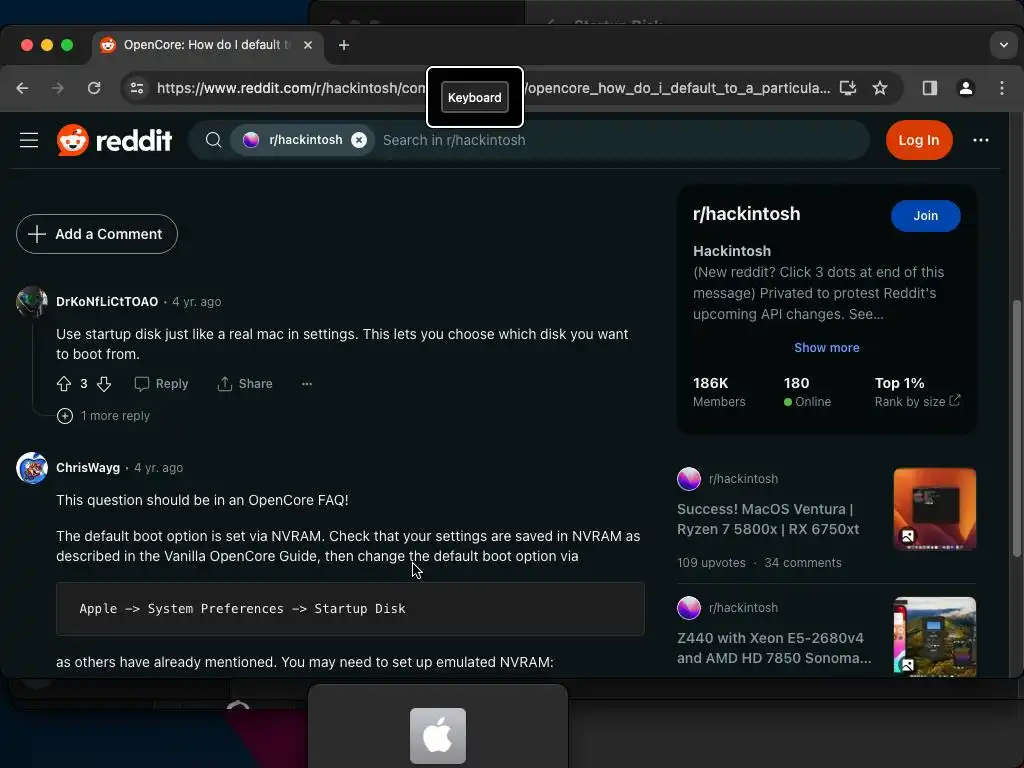1024x768 pixels.
Task: Remove the r/hackintosh search filter
Action: (x=359, y=140)
